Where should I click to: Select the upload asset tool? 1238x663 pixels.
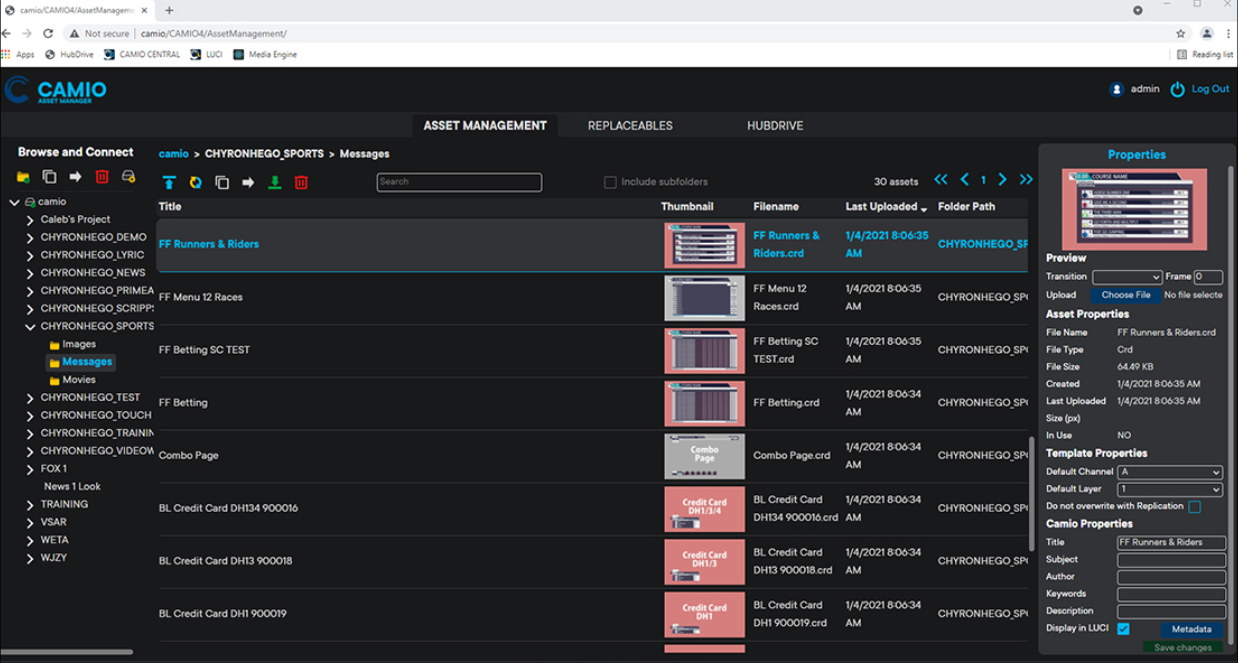[x=169, y=182]
